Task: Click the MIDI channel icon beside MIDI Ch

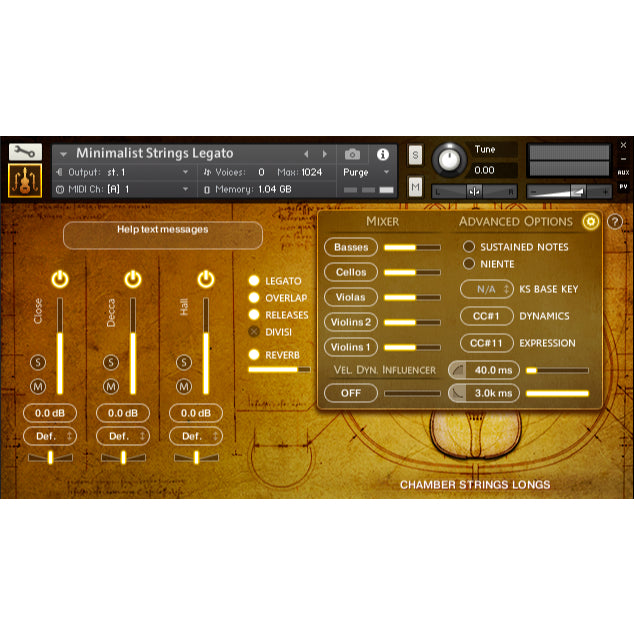Action: pyautogui.click(x=60, y=189)
